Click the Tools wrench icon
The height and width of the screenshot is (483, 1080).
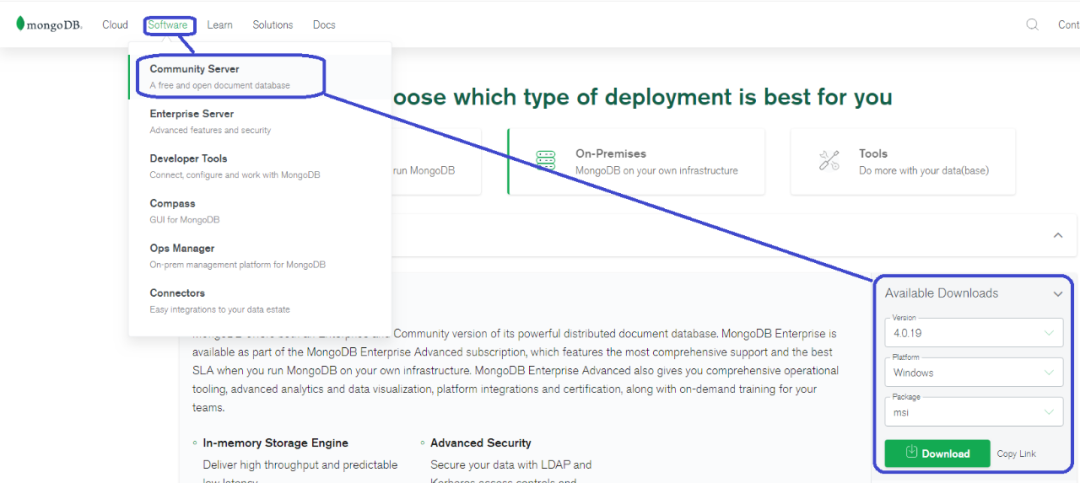(x=829, y=161)
